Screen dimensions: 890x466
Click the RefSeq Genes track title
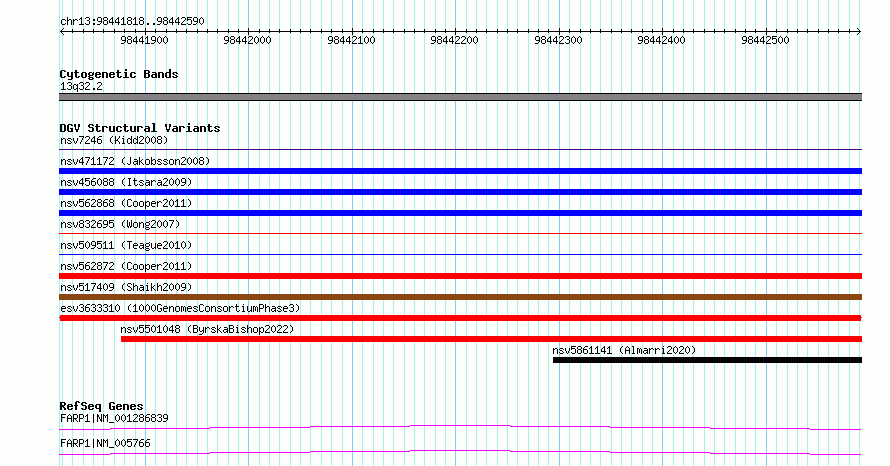click(102, 406)
